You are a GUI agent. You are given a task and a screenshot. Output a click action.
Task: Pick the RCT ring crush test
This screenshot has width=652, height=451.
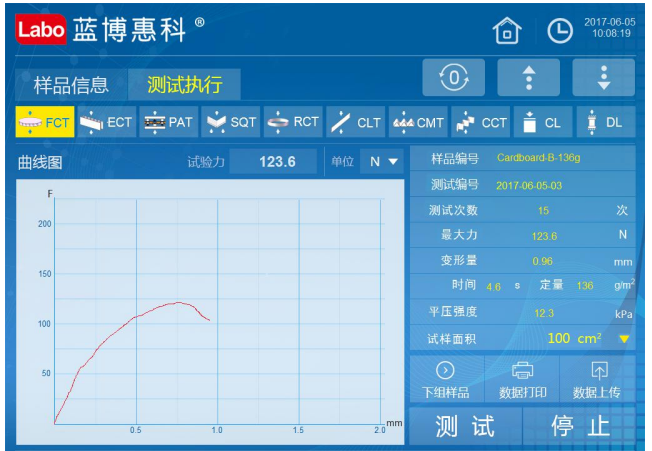coord(293,122)
